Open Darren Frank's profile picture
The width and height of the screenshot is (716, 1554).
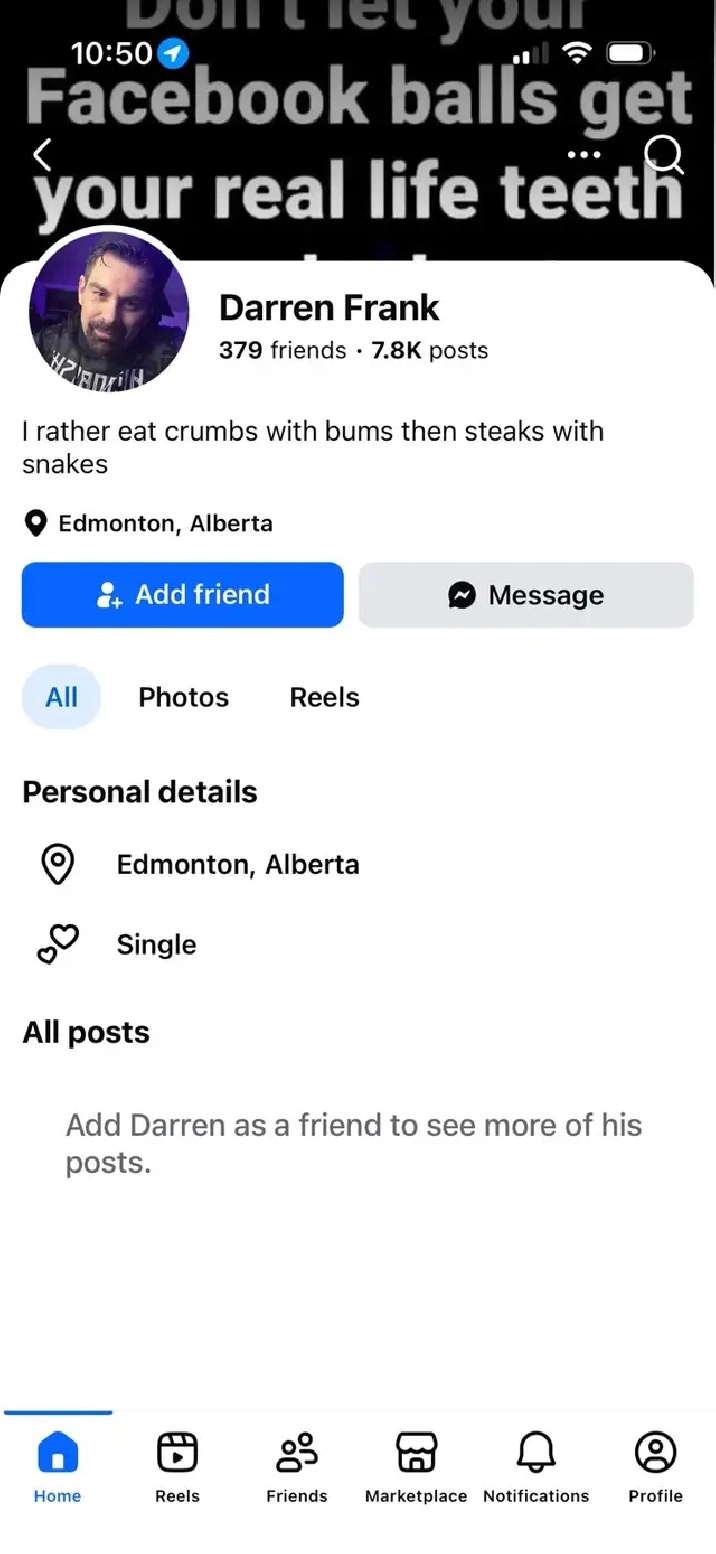109,313
